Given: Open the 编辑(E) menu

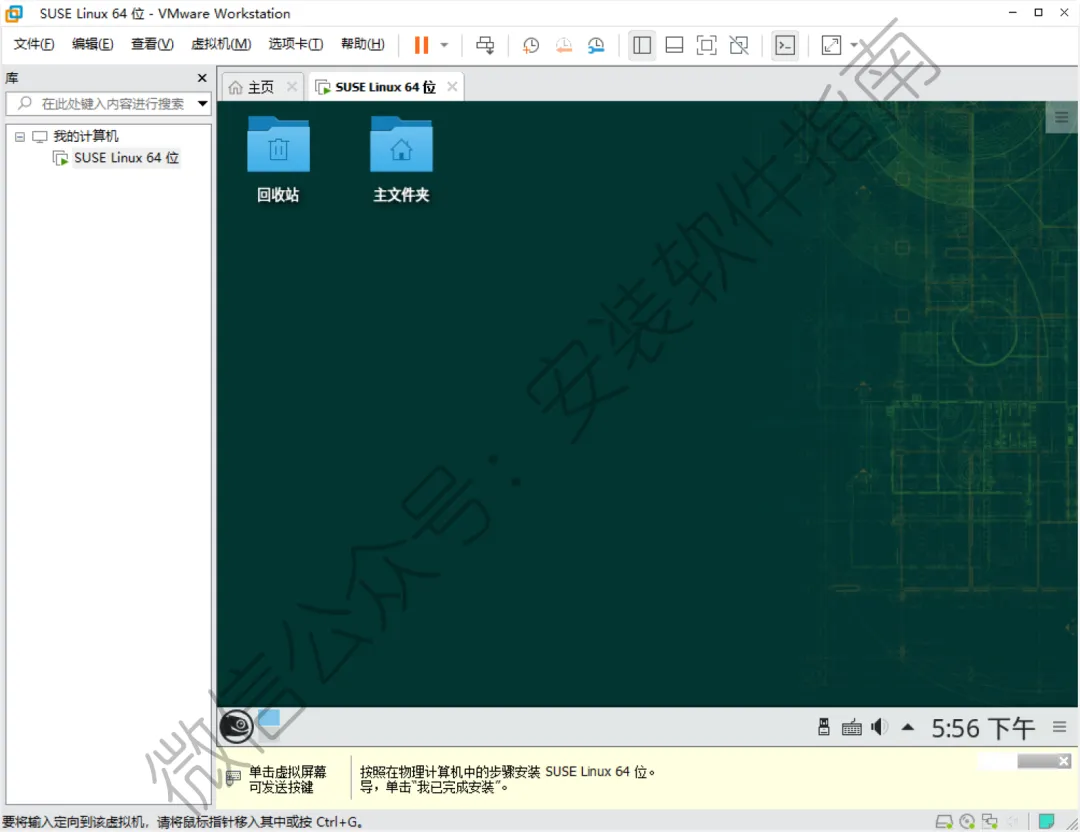Looking at the screenshot, I should [x=92, y=44].
